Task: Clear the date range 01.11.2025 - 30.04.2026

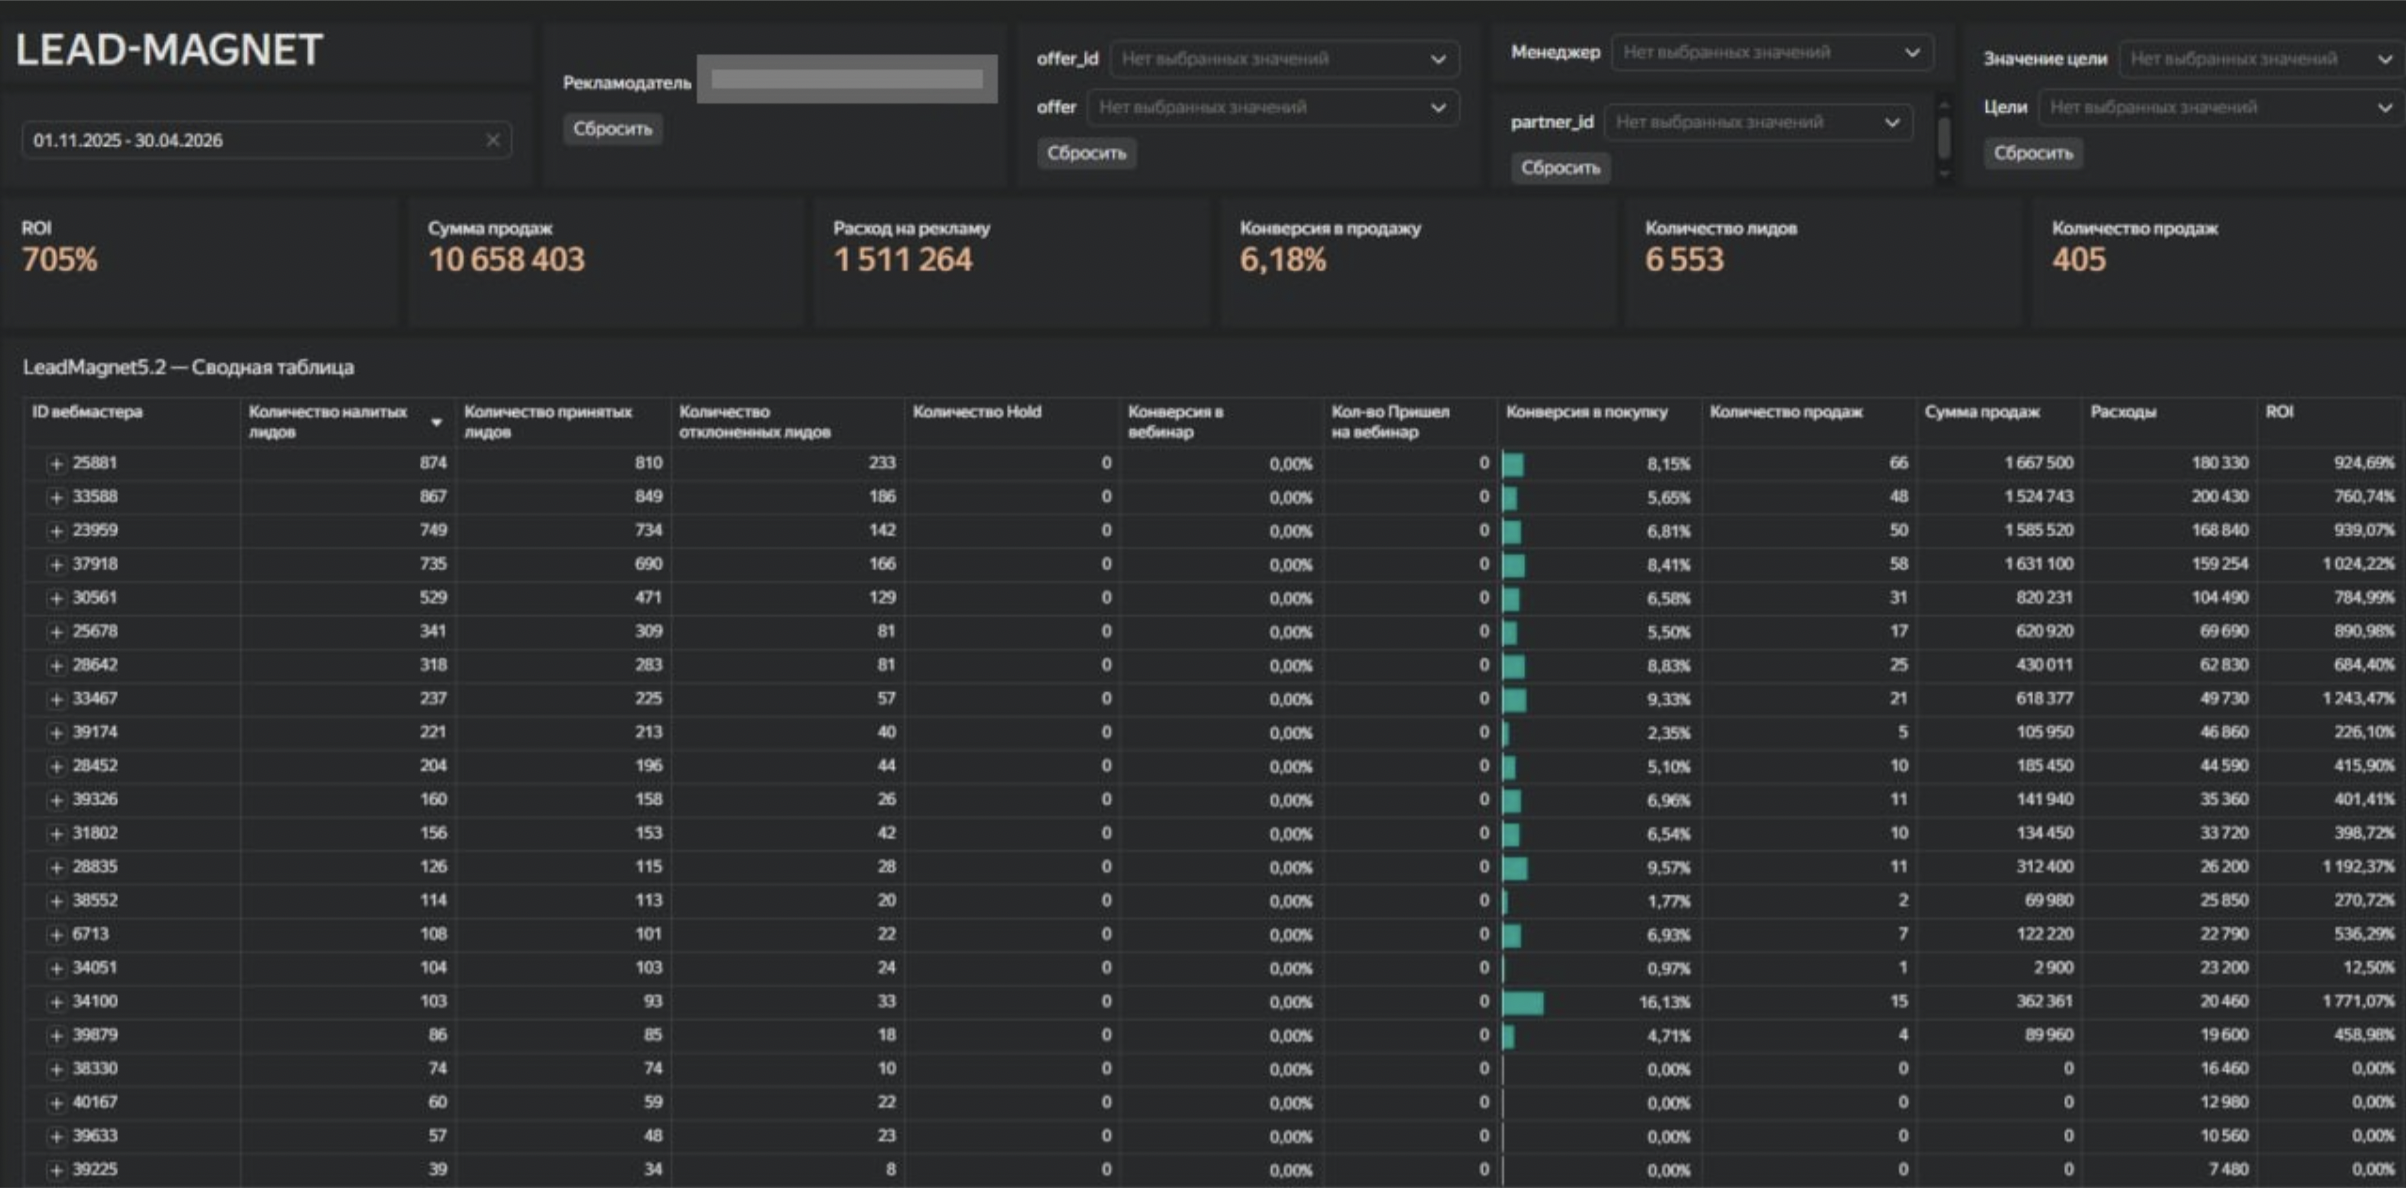Action: click(x=493, y=140)
